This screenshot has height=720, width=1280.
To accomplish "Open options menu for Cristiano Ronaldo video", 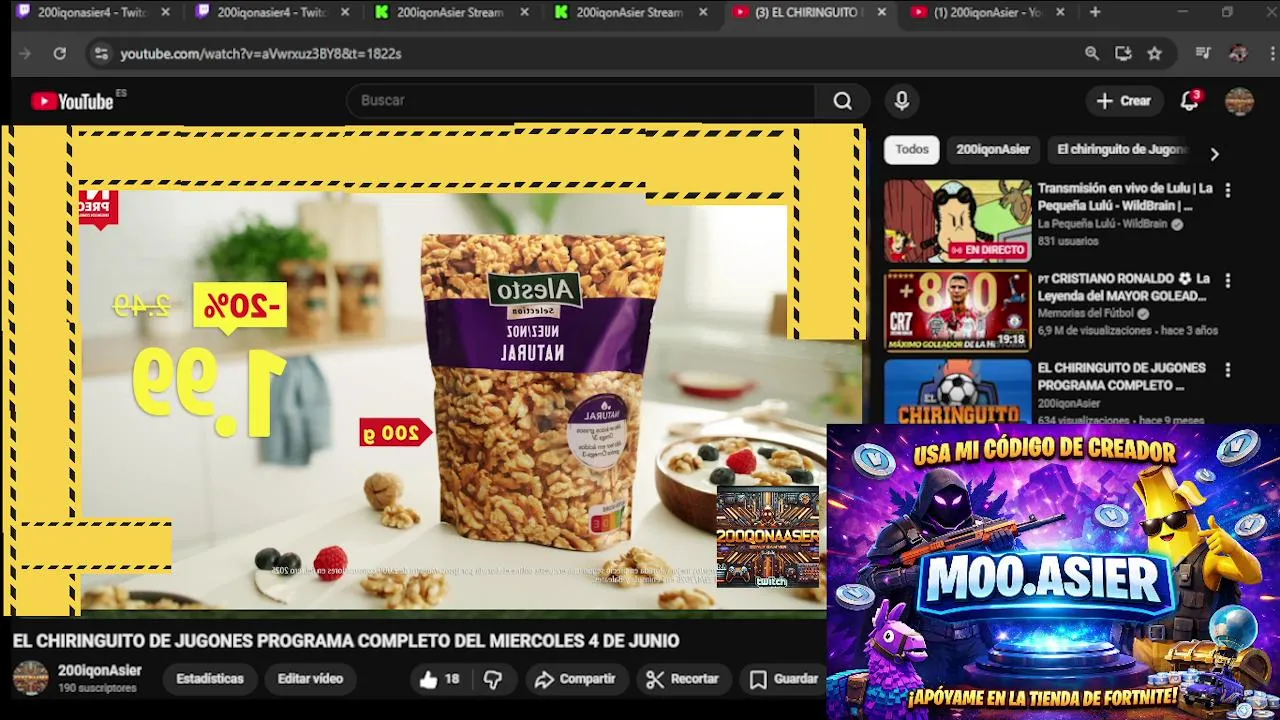I will point(1228,280).
